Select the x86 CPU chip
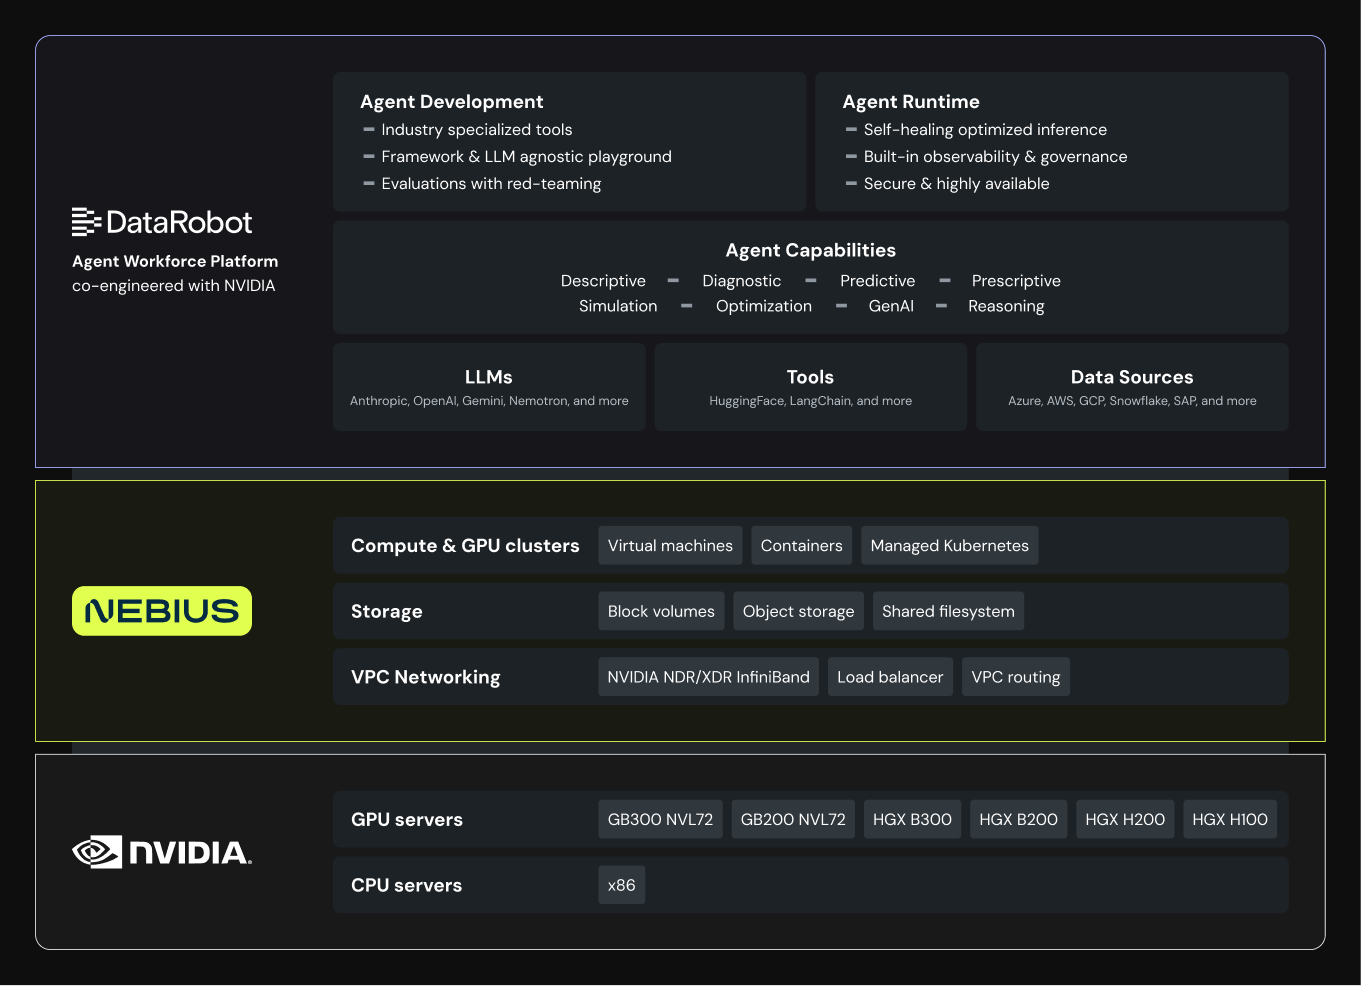1361x986 pixels. coord(621,886)
